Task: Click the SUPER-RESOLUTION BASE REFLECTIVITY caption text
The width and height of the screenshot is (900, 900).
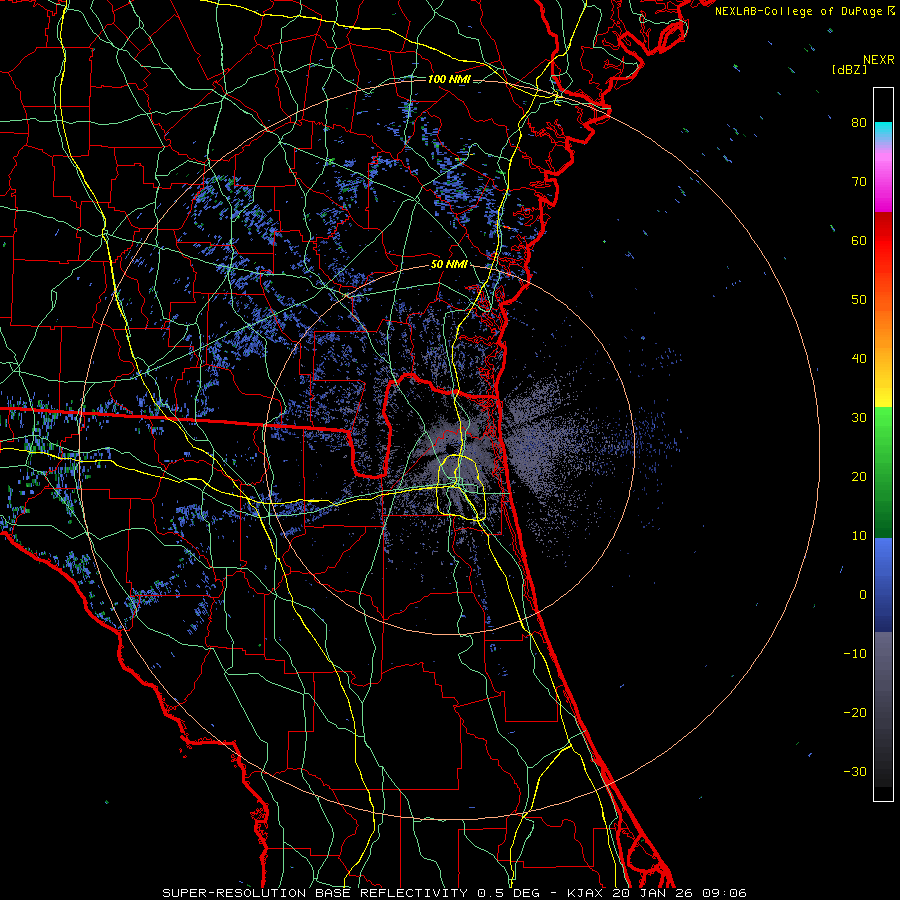Action: 315,893
